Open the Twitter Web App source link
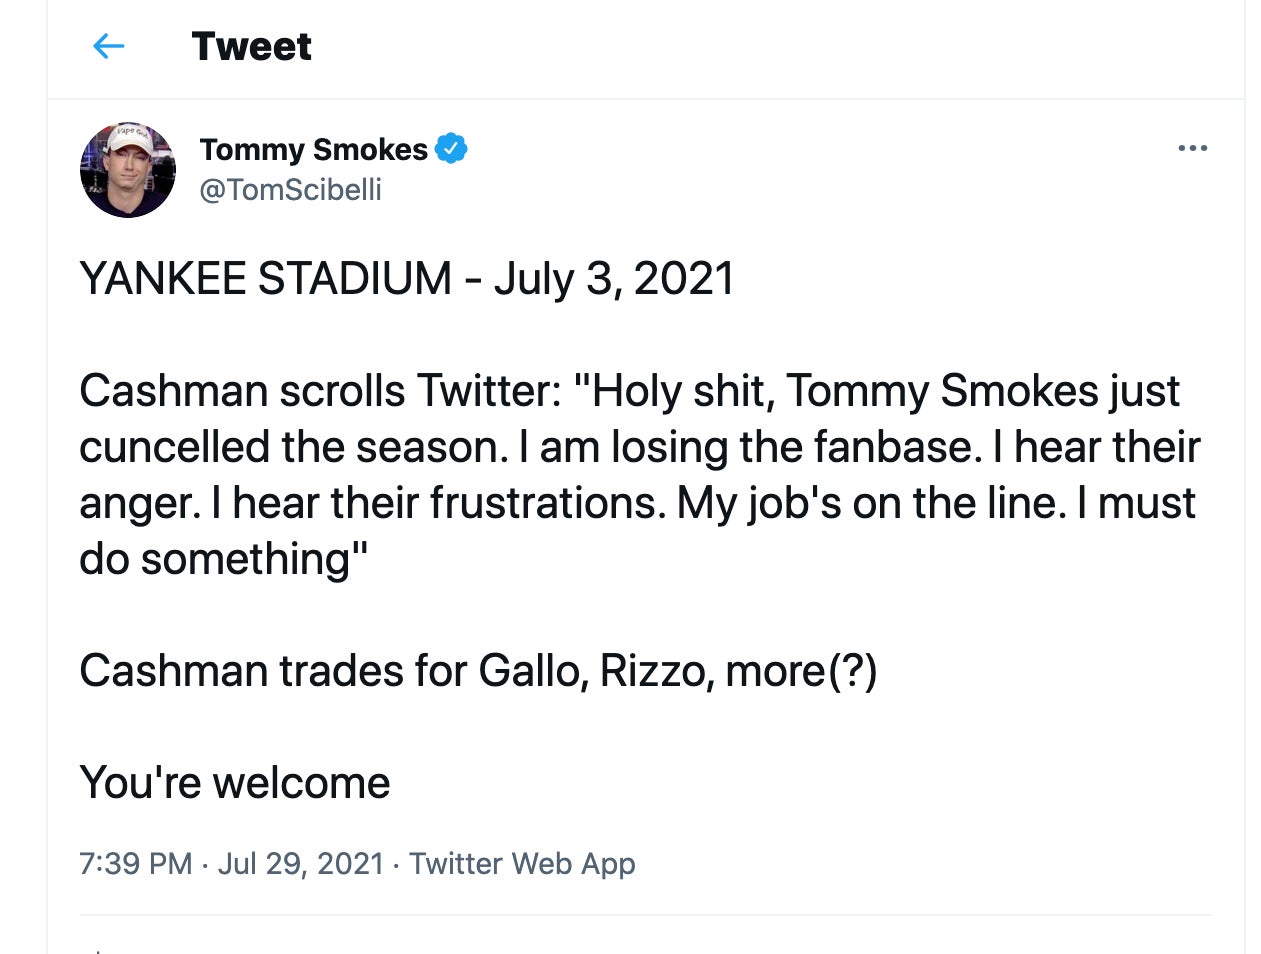The image size is (1261, 954). (x=522, y=863)
